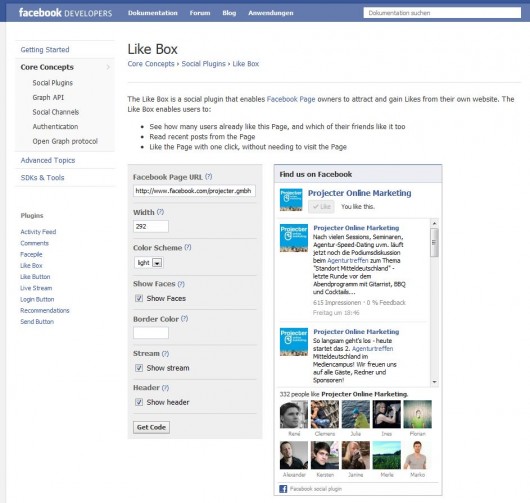Click the Stream help question mark
530x503 pixels.
[x=165, y=354]
